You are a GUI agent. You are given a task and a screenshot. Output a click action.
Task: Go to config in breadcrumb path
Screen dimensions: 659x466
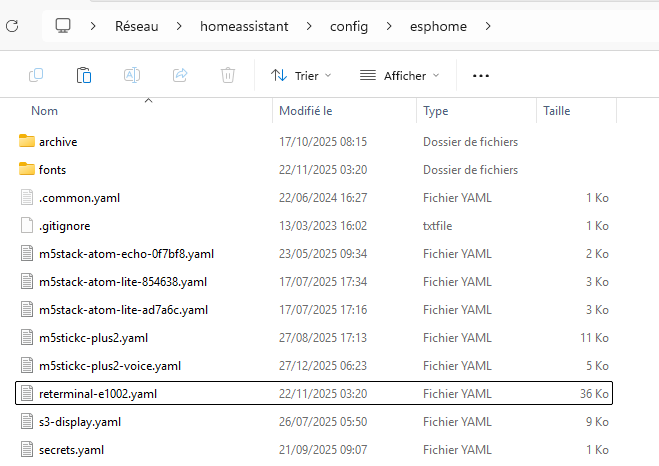(348, 25)
